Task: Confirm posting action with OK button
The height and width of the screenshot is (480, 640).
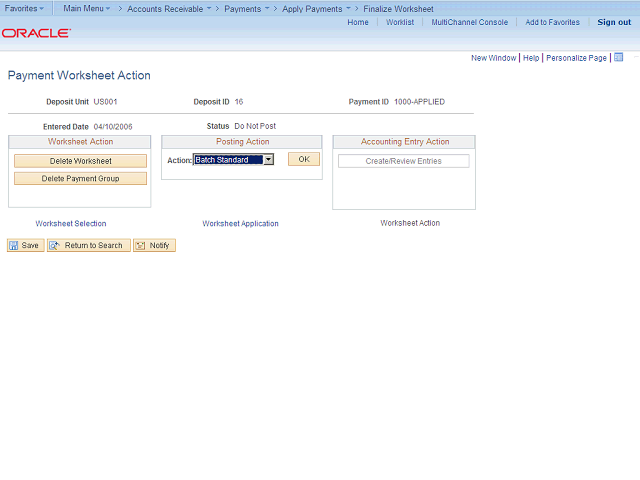Action: tap(304, 159)
